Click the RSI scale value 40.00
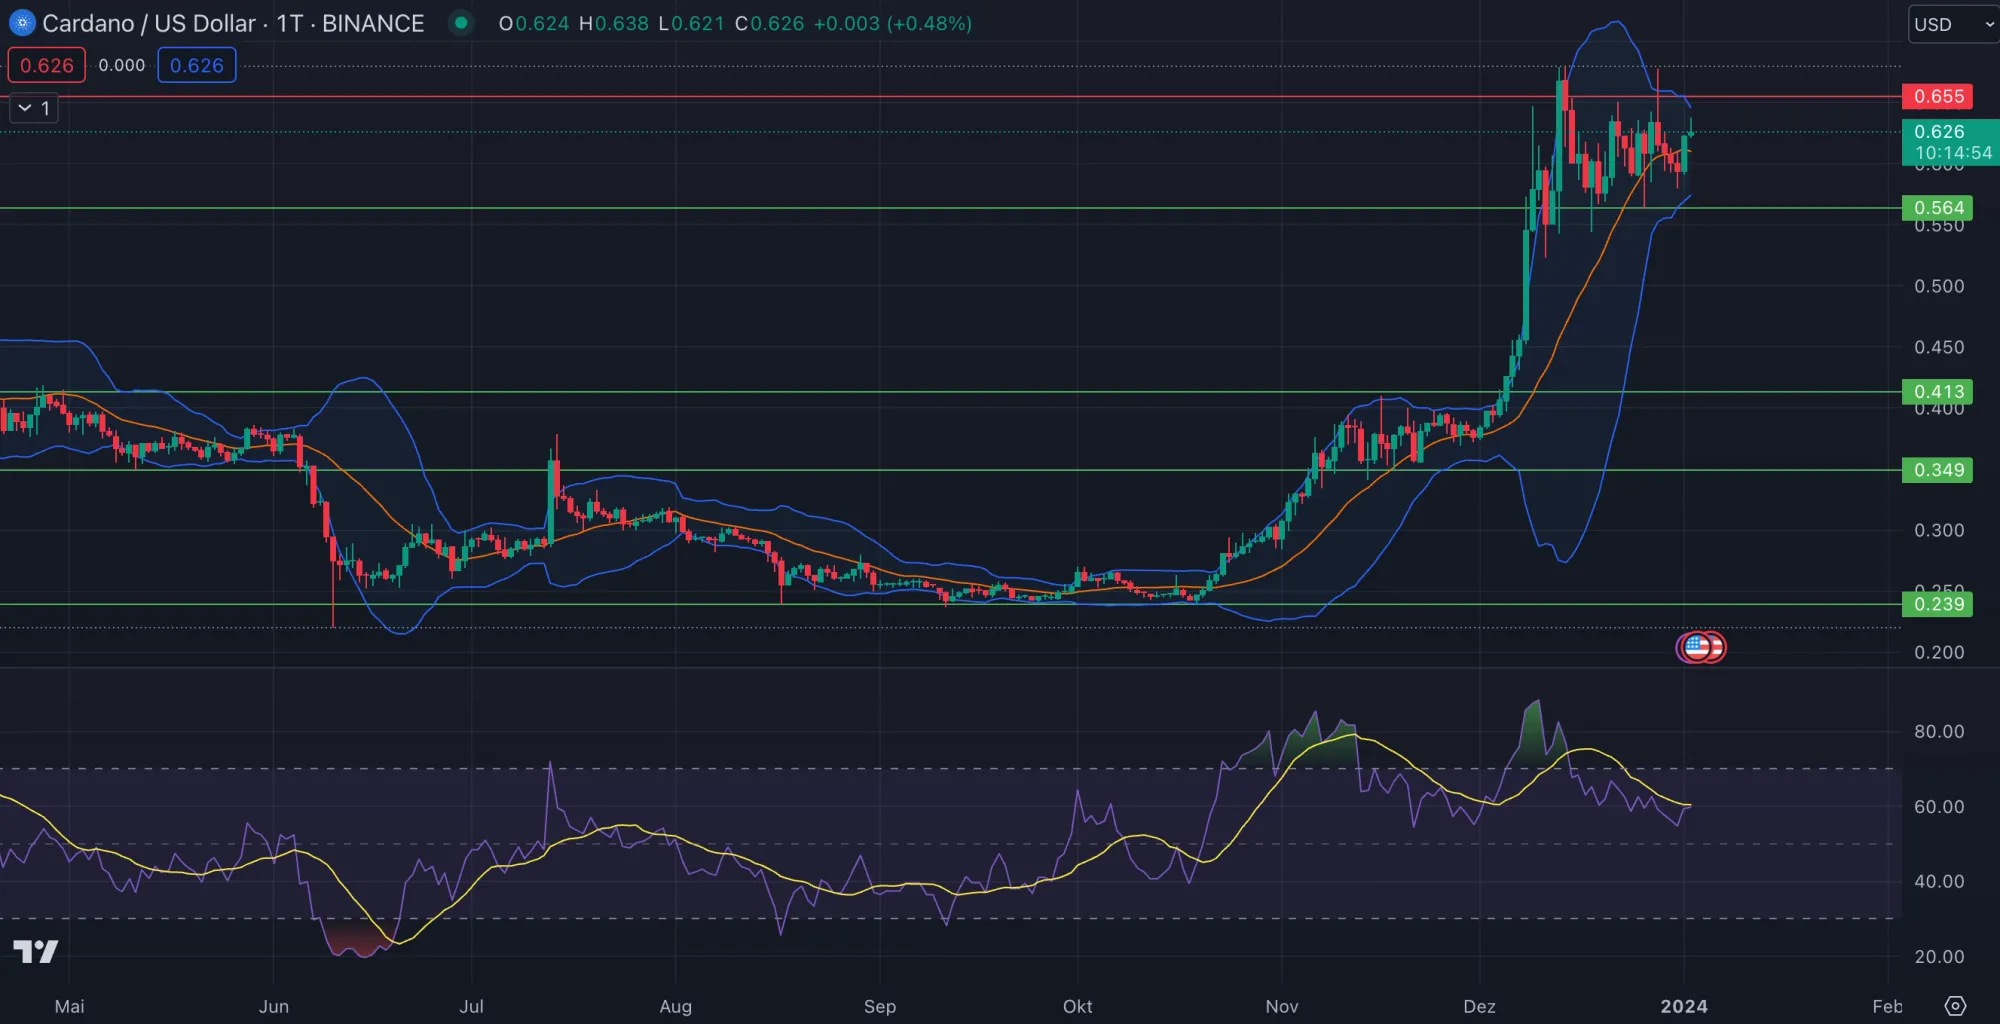2000x1024 pixels. click(x=1939, y=882)
